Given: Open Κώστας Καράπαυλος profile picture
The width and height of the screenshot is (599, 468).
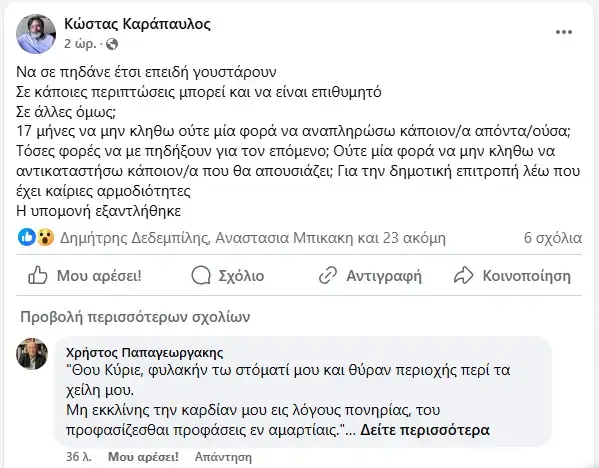Looking at the screenshot, I should click(x=36, y=34).
